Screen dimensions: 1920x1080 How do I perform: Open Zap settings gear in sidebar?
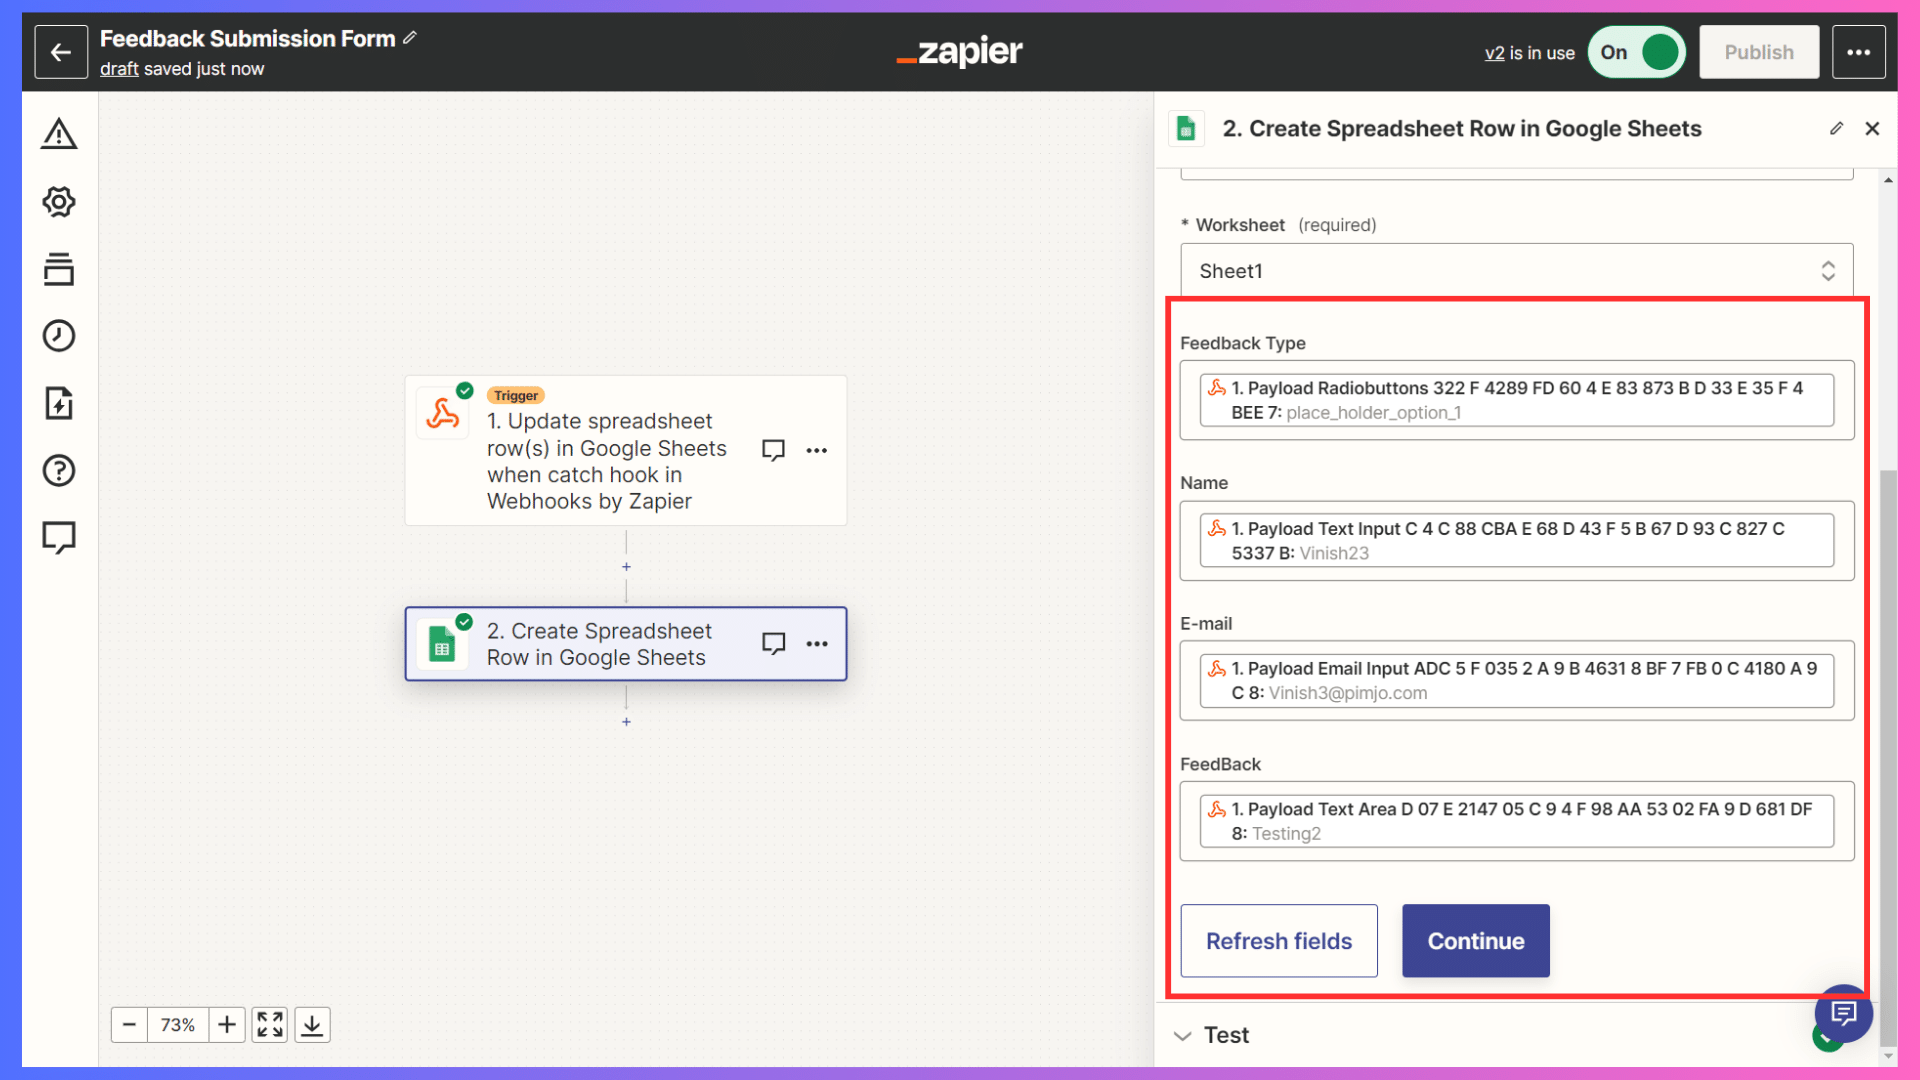click(59, 202)
